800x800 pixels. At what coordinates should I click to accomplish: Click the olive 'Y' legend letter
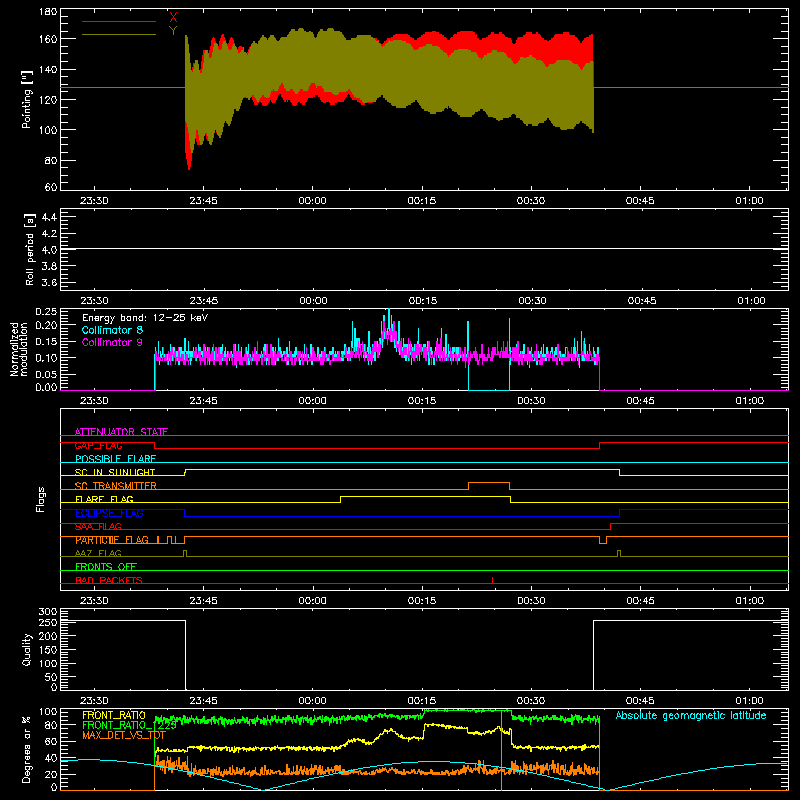point(173,31)
